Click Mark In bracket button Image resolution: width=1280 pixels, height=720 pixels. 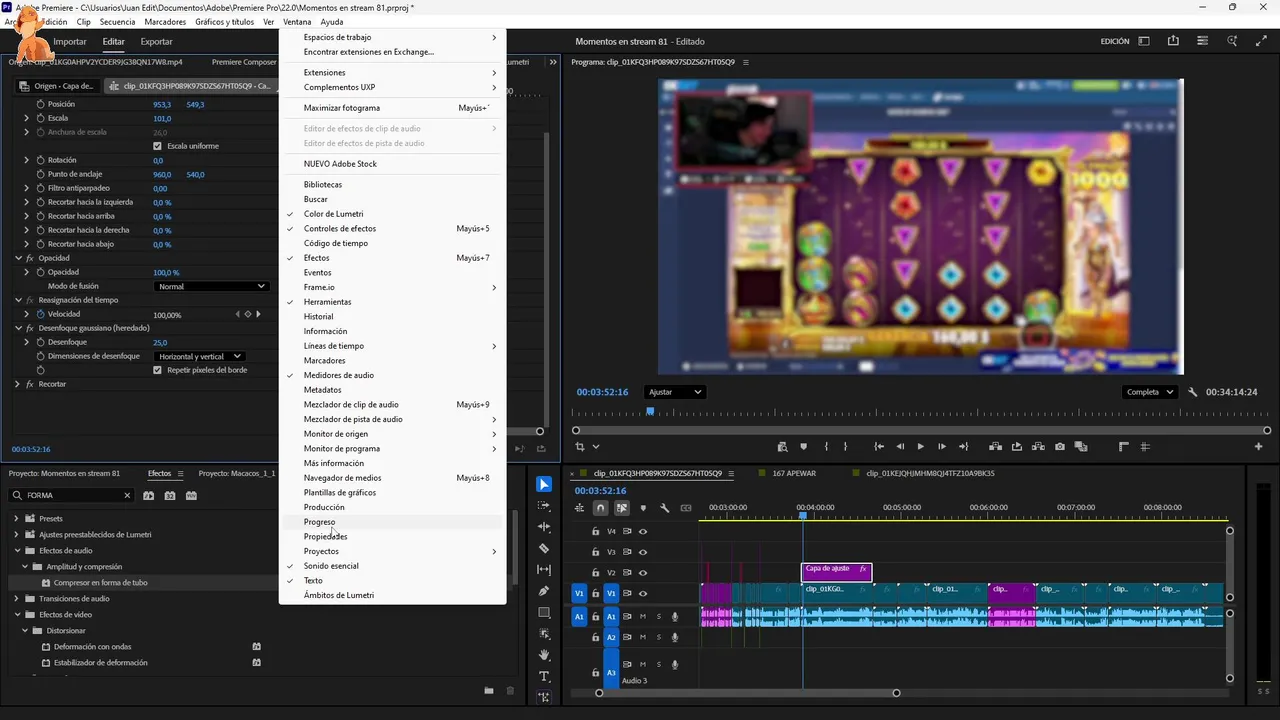click(x=825, y=447)
